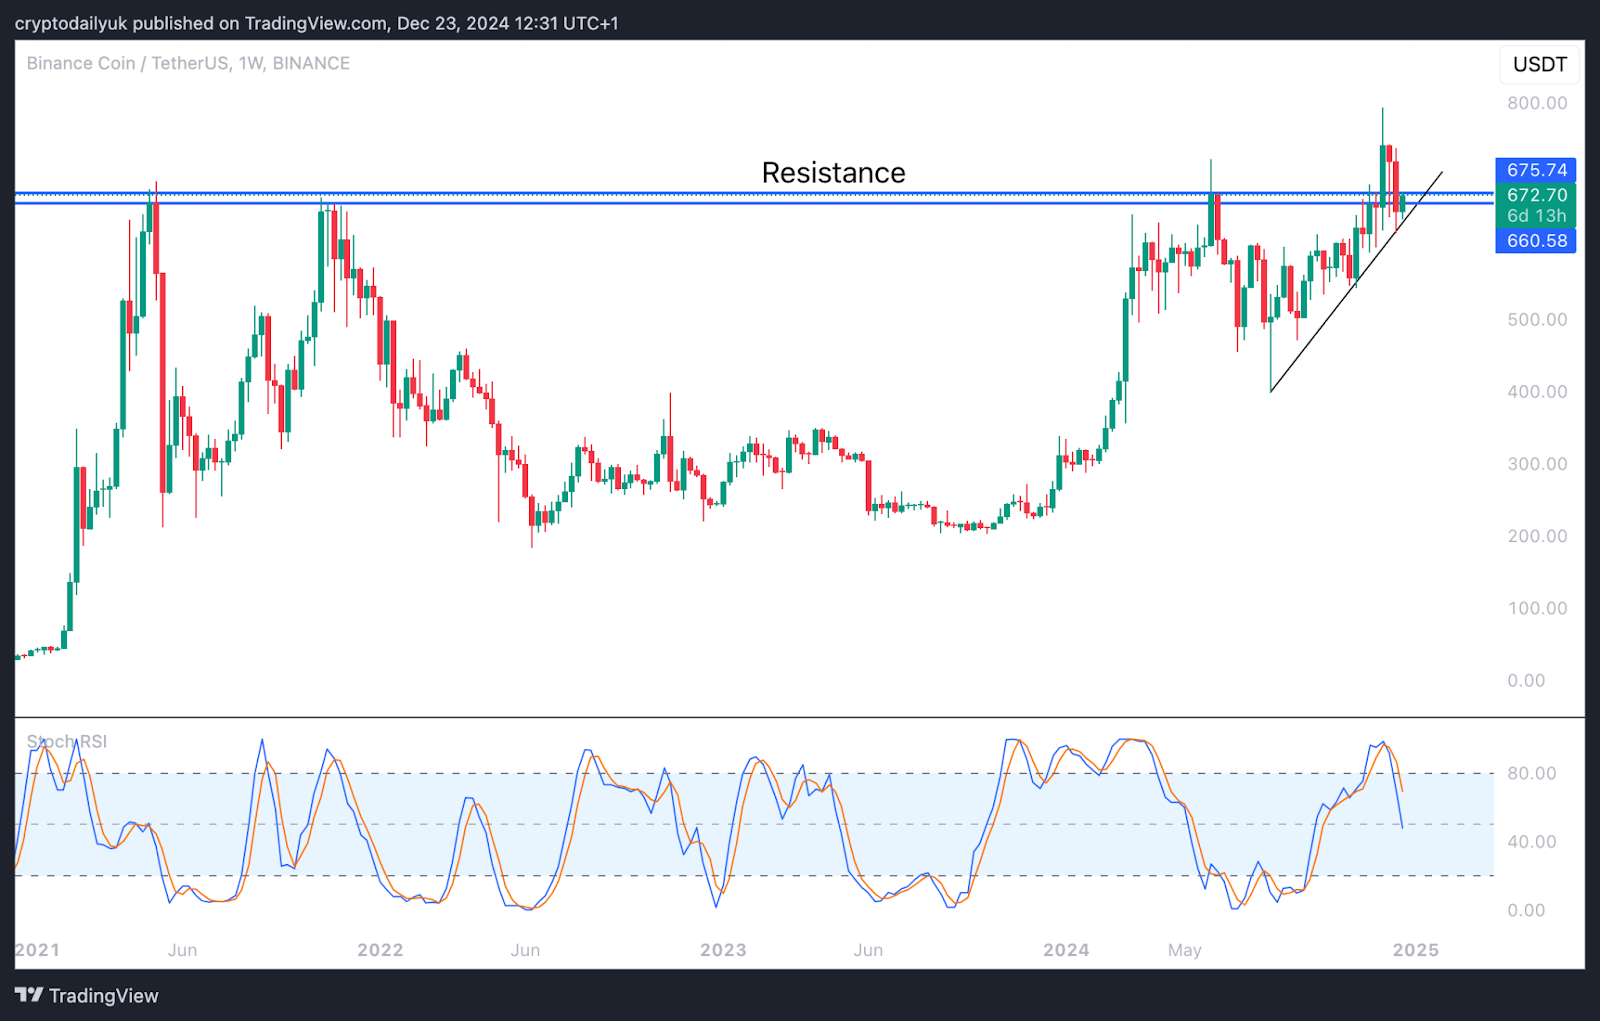This screenshot has width=1600, height=1021.
Task: Select the 500.00 price scale value
Action: click(x=1537, y=320)
